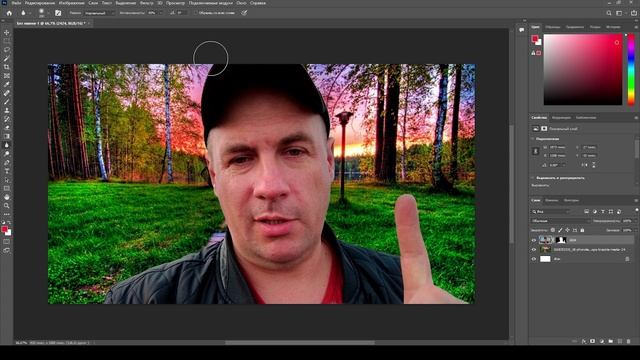Toggle lock image pixels brush icon
Viewport: 640px width, 360px height.
click(560, 230)
